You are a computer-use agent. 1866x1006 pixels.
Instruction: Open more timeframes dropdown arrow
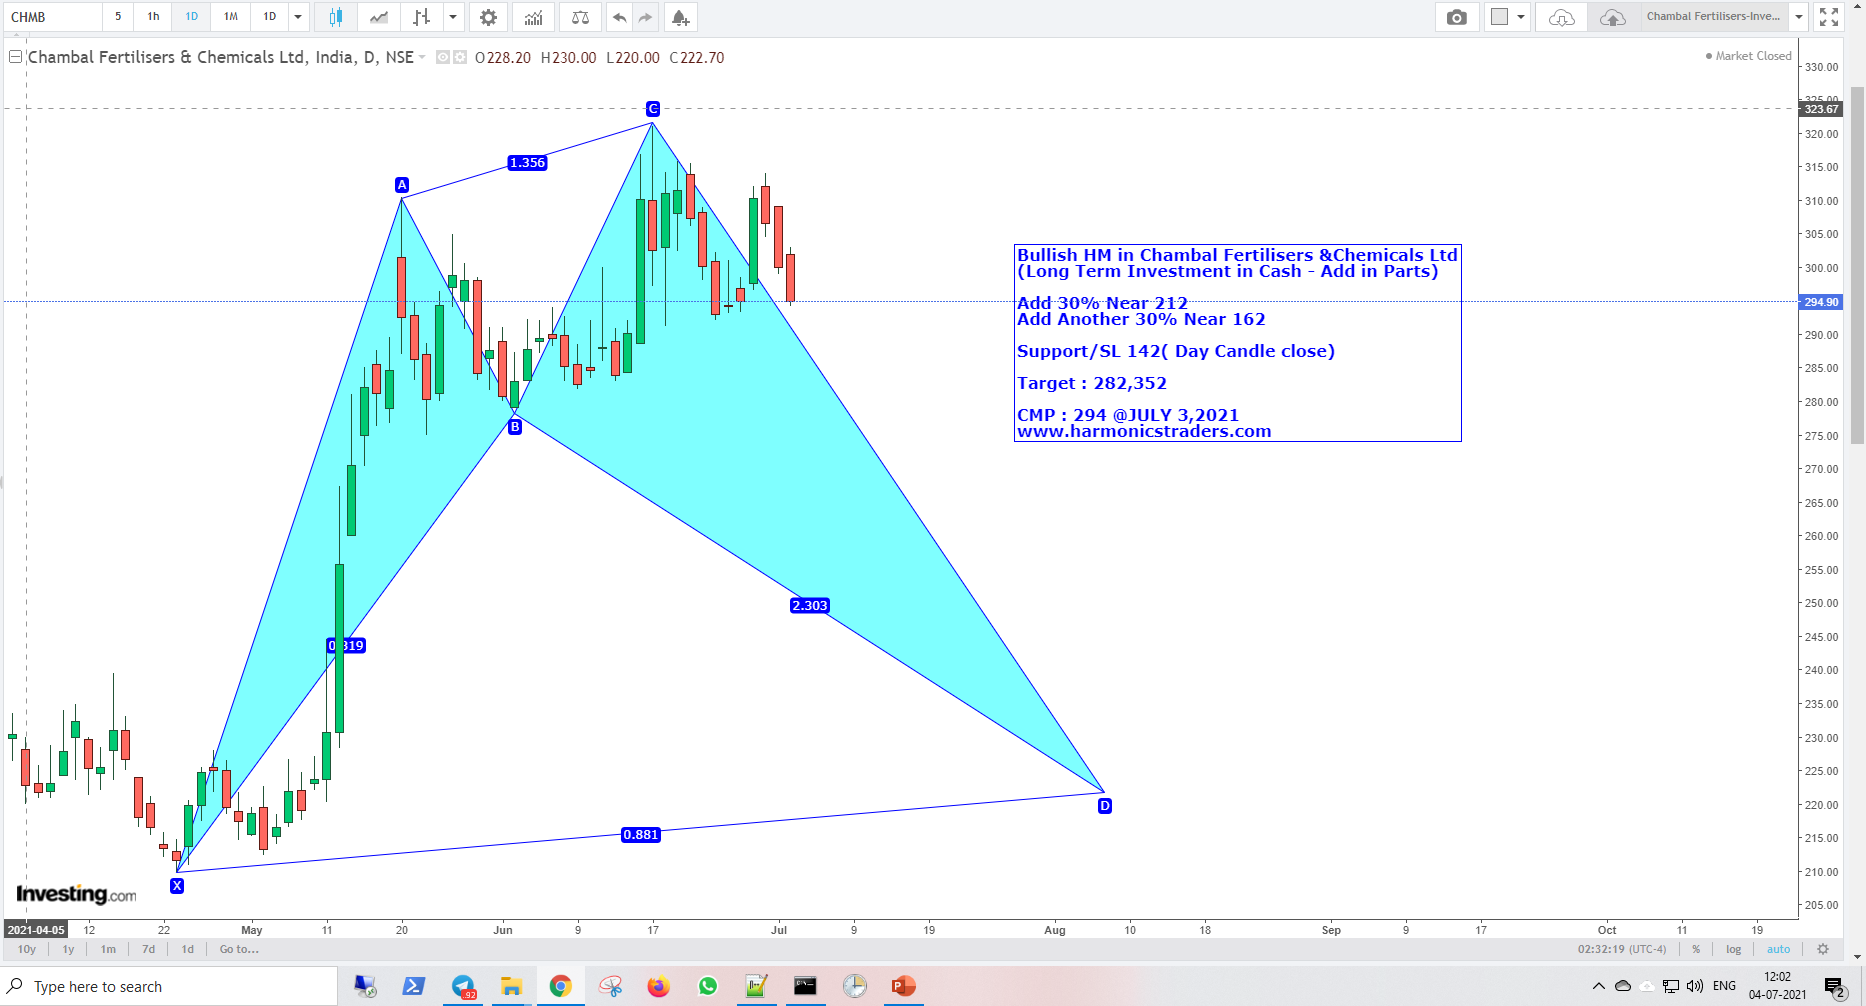point(298,17)
